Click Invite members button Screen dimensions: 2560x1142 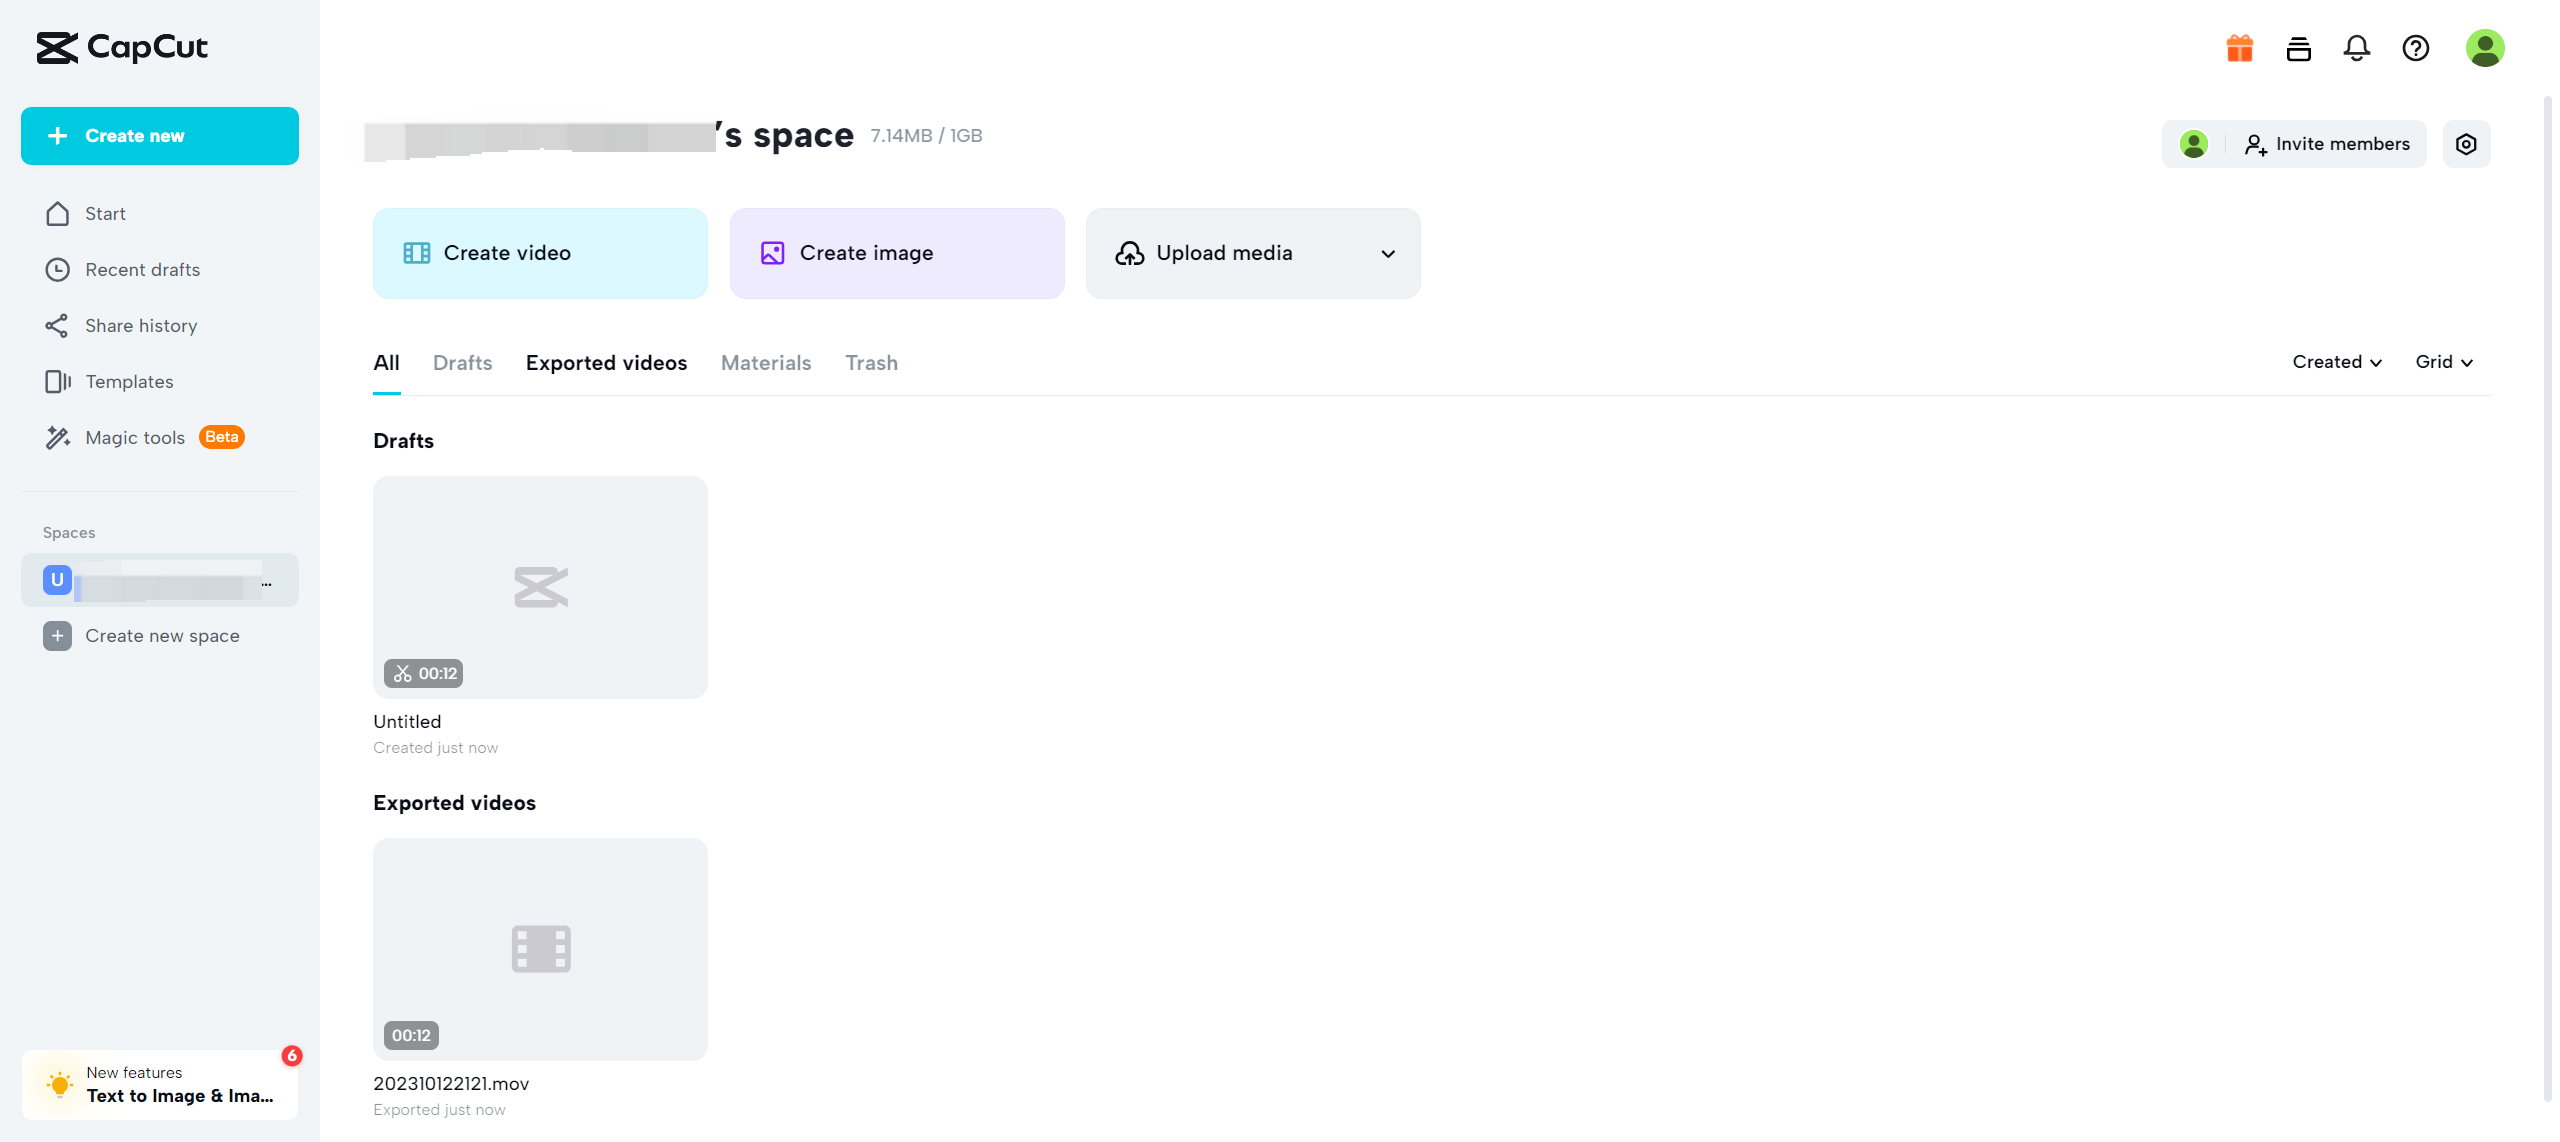[x=2327, y=144]
